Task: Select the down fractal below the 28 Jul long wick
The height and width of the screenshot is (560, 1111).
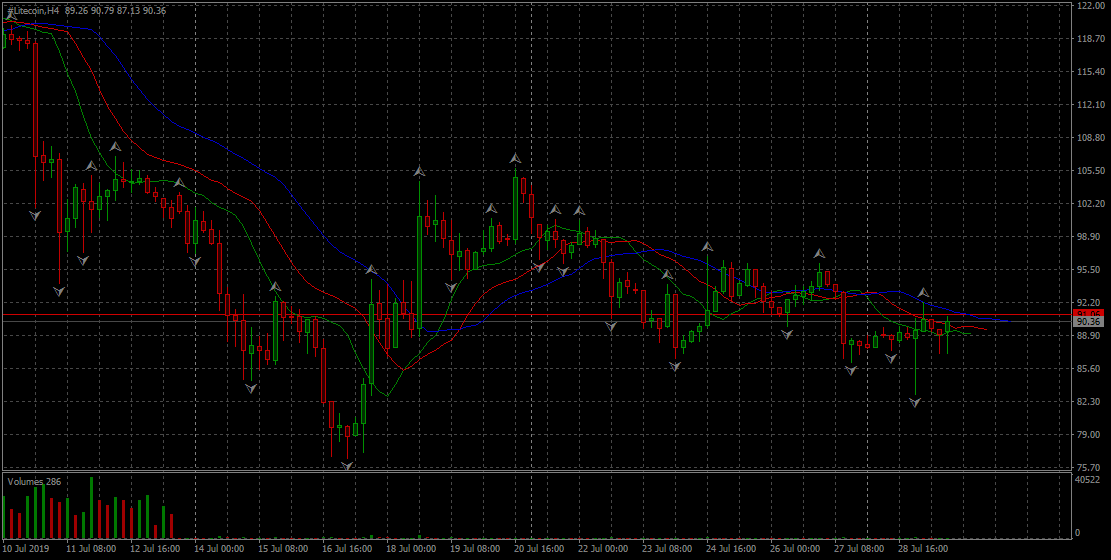Action: pyautogui.click(x=915, y=402)
